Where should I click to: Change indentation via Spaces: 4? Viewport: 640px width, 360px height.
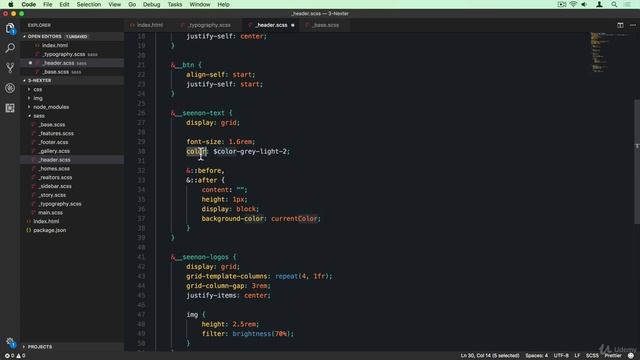[x=536, y=356]
